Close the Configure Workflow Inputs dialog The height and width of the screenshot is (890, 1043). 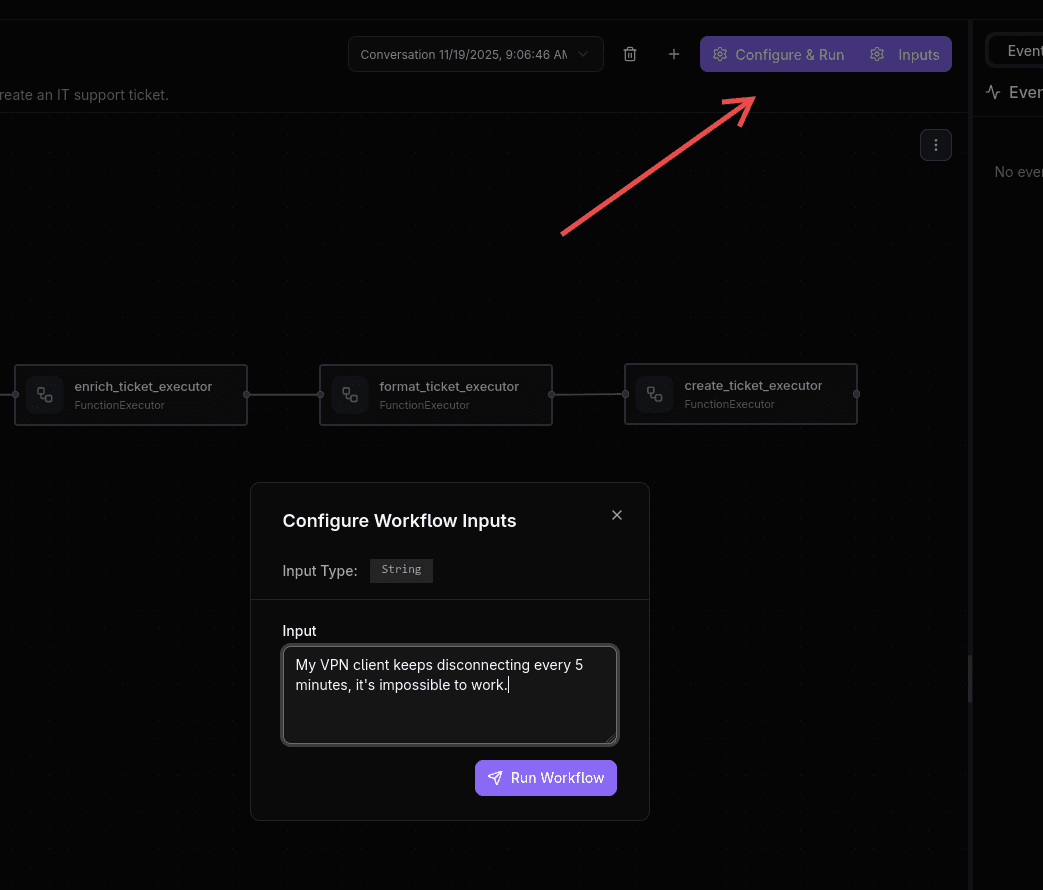click(617, 515)
